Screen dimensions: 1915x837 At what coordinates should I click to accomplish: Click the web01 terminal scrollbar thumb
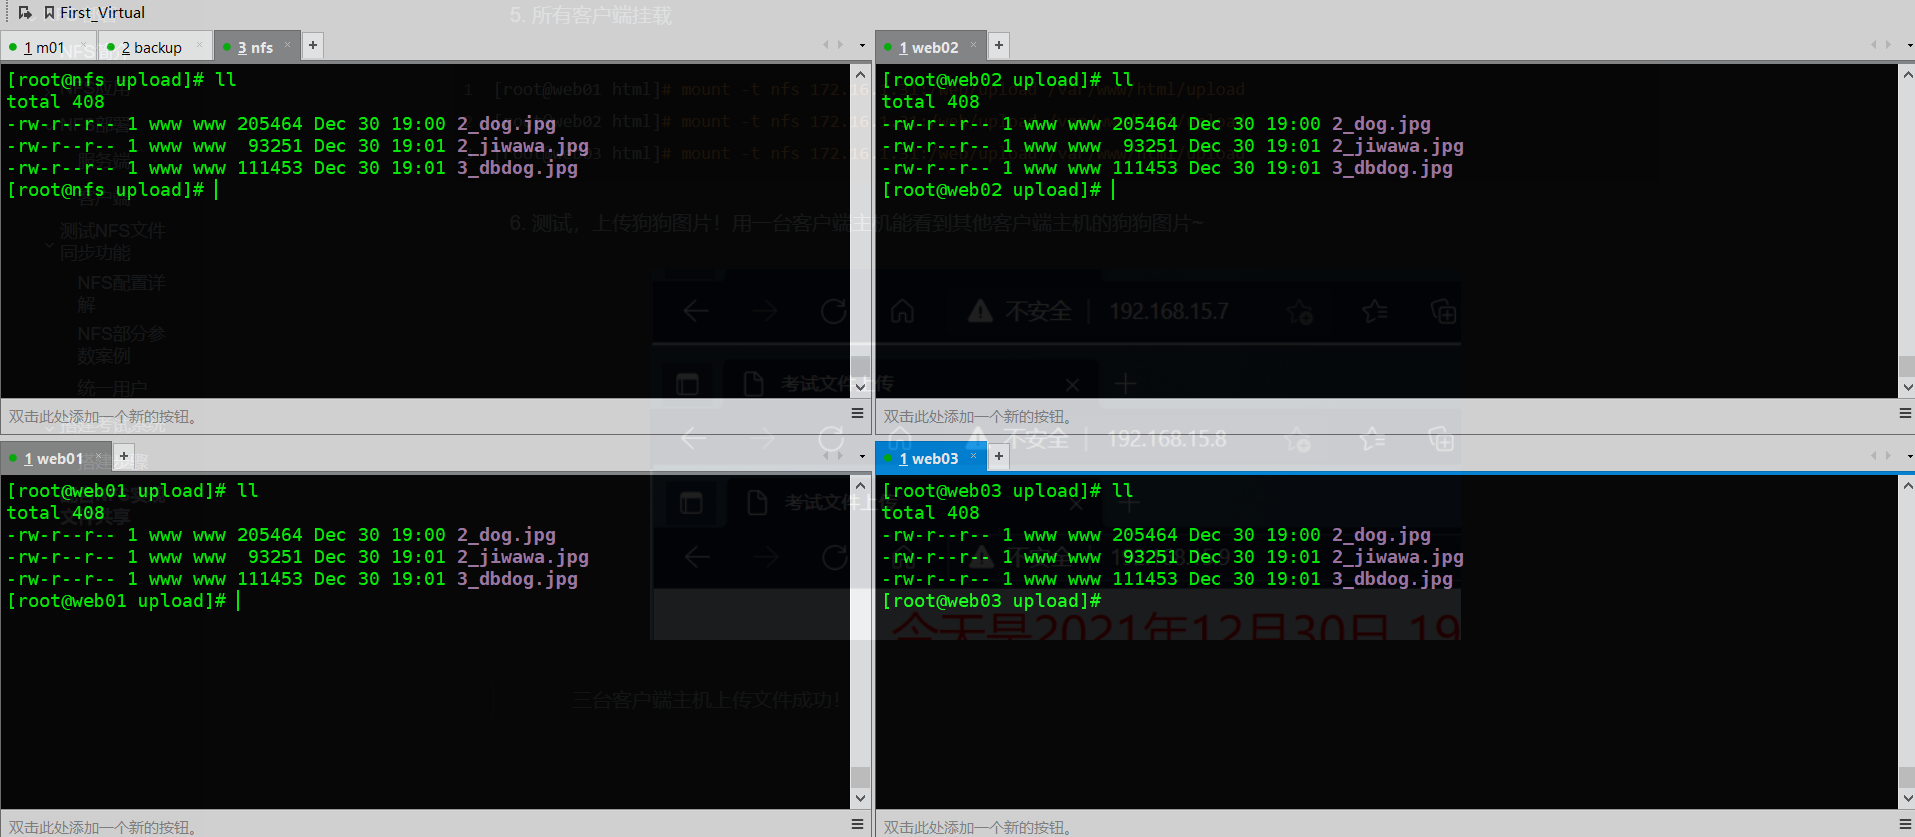[x=860, y=777]
